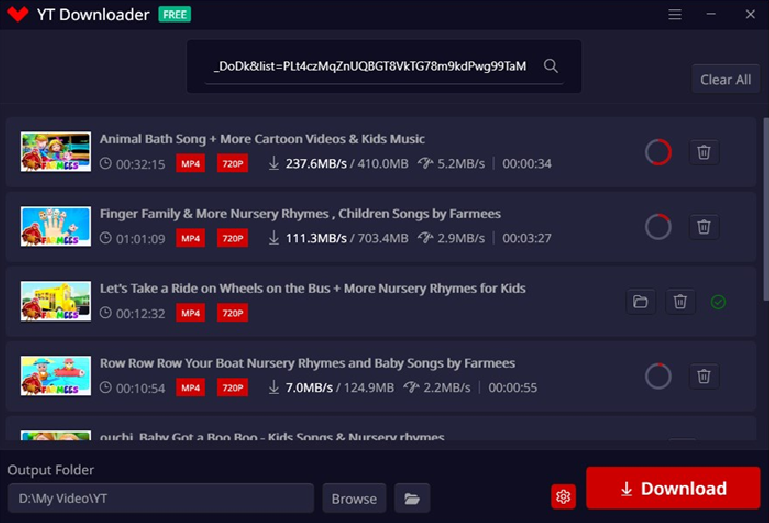The height and width of the screenshot is (523, 769).
Task: Delete the Row Row Row Your Boat download
Action: 704,376
